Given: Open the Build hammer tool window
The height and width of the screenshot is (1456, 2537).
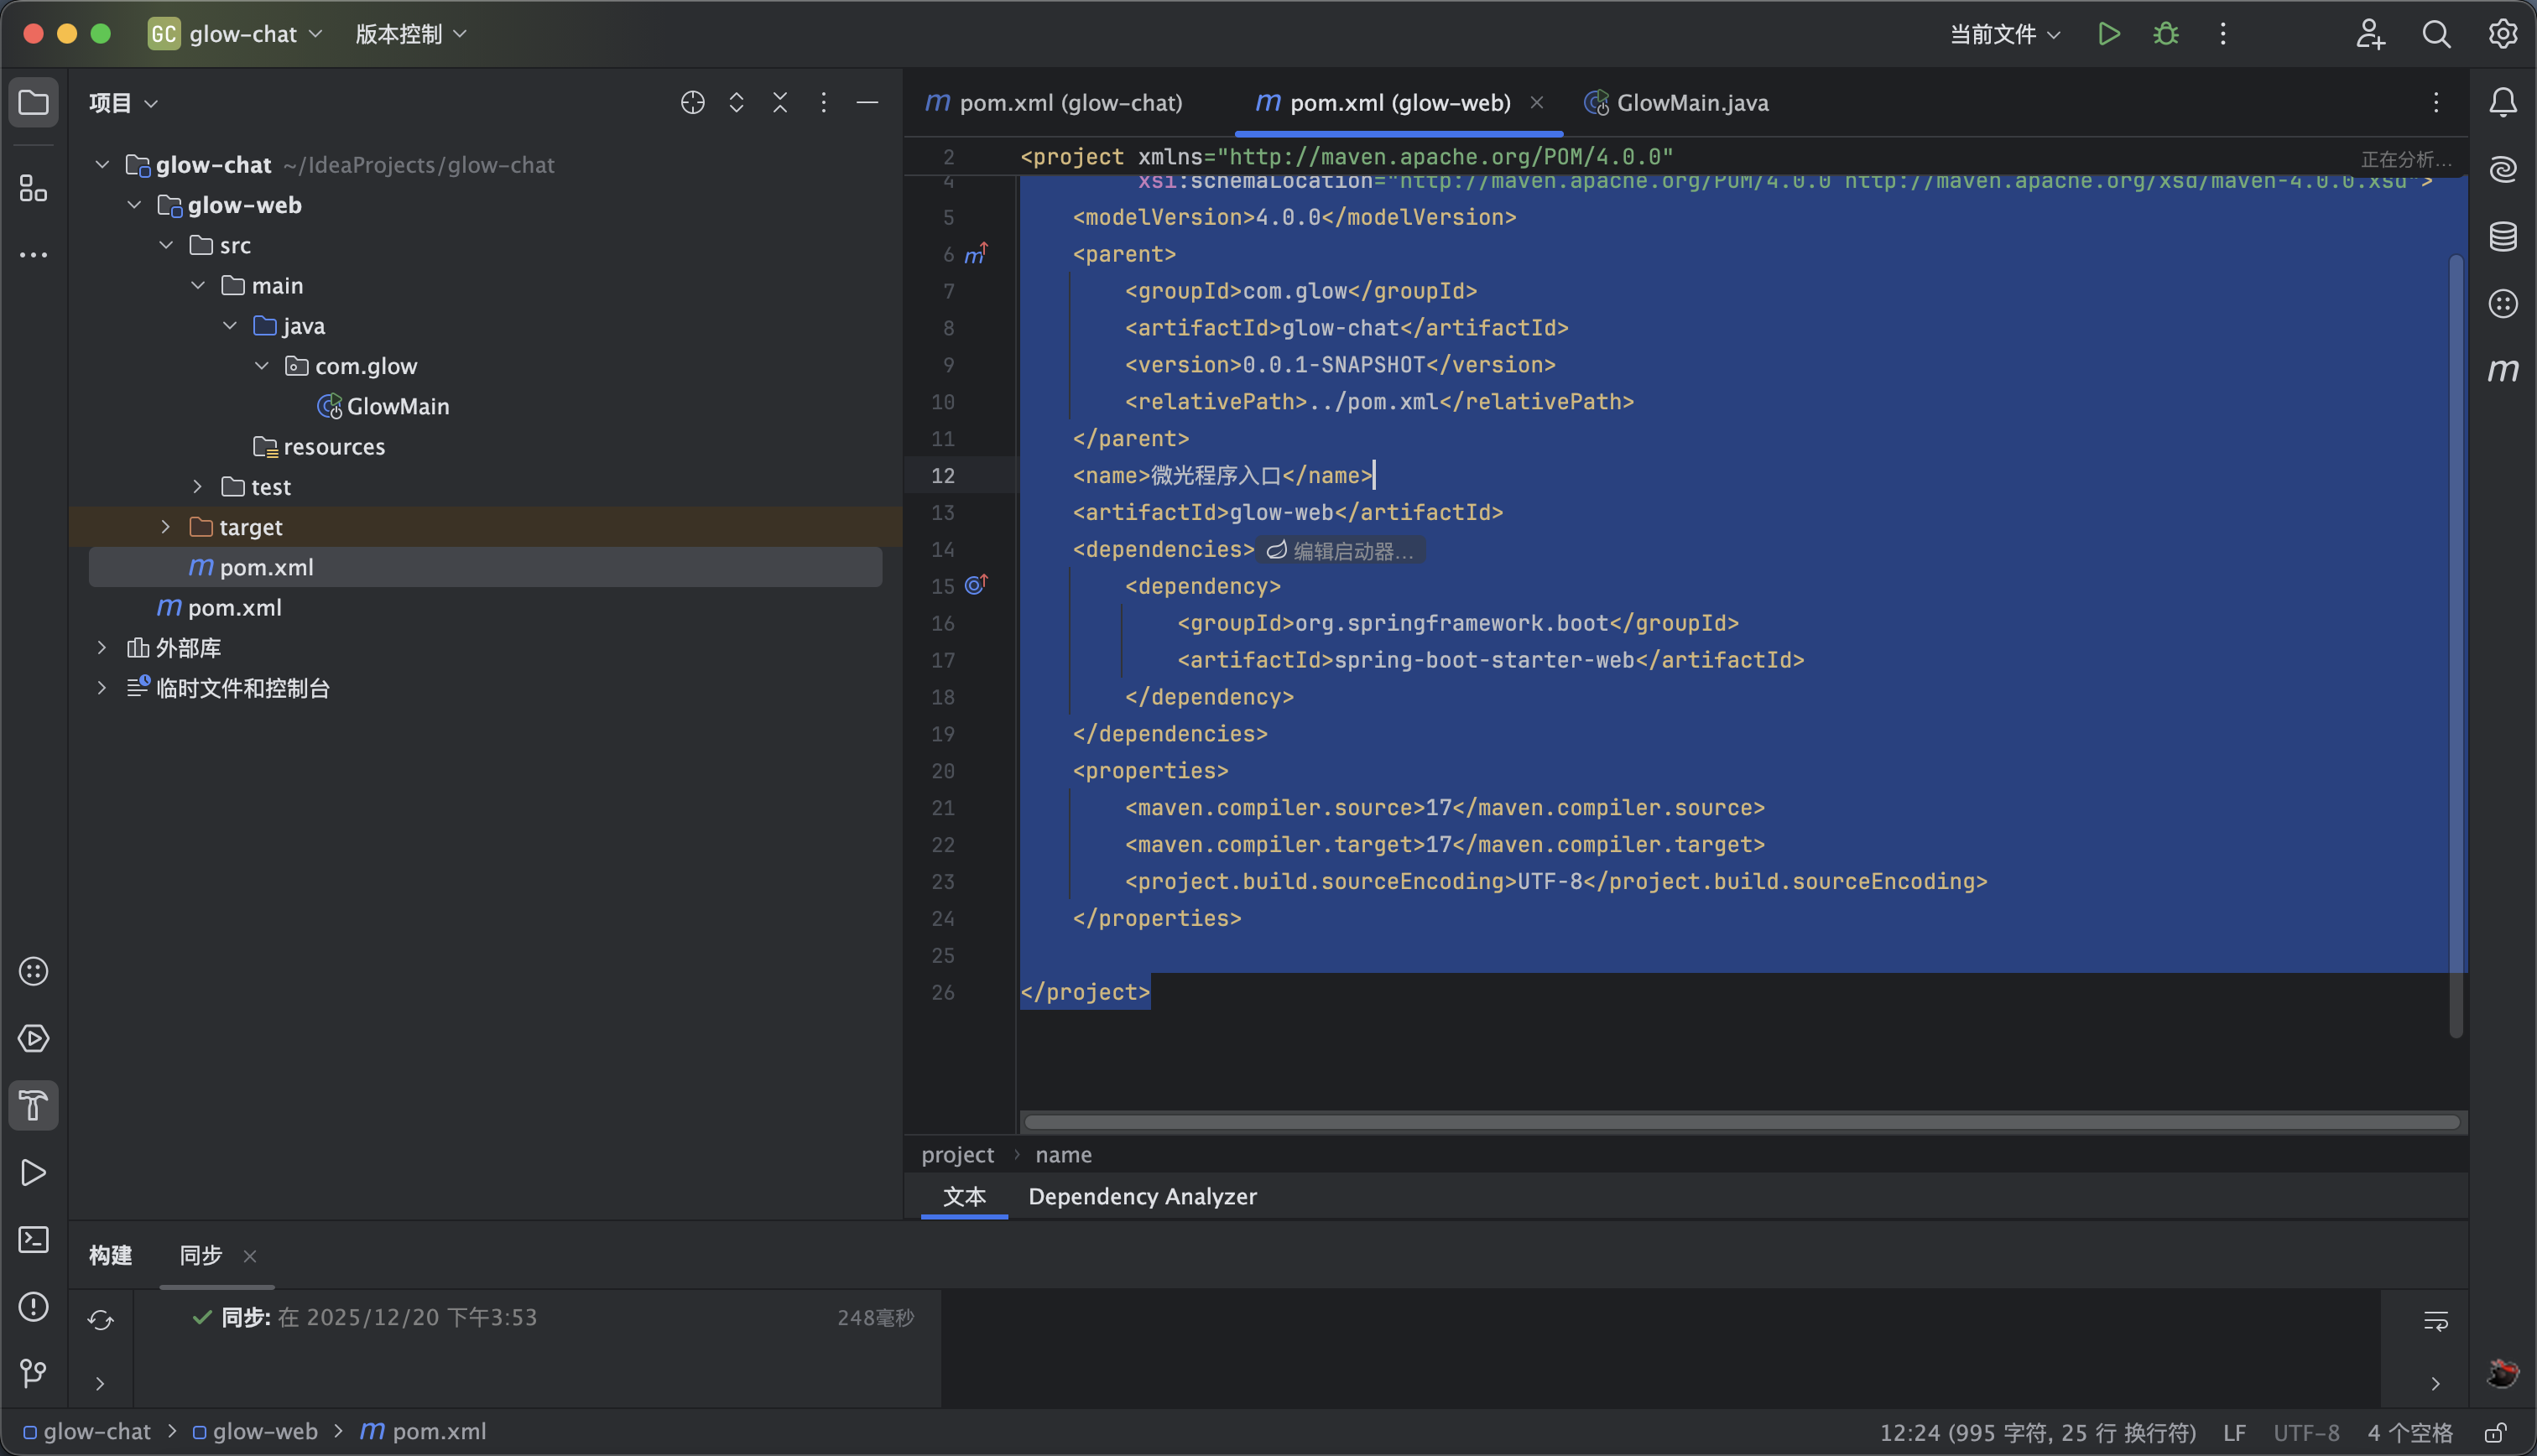Looking at the screenshot, I should click(x=33, y=1105).
